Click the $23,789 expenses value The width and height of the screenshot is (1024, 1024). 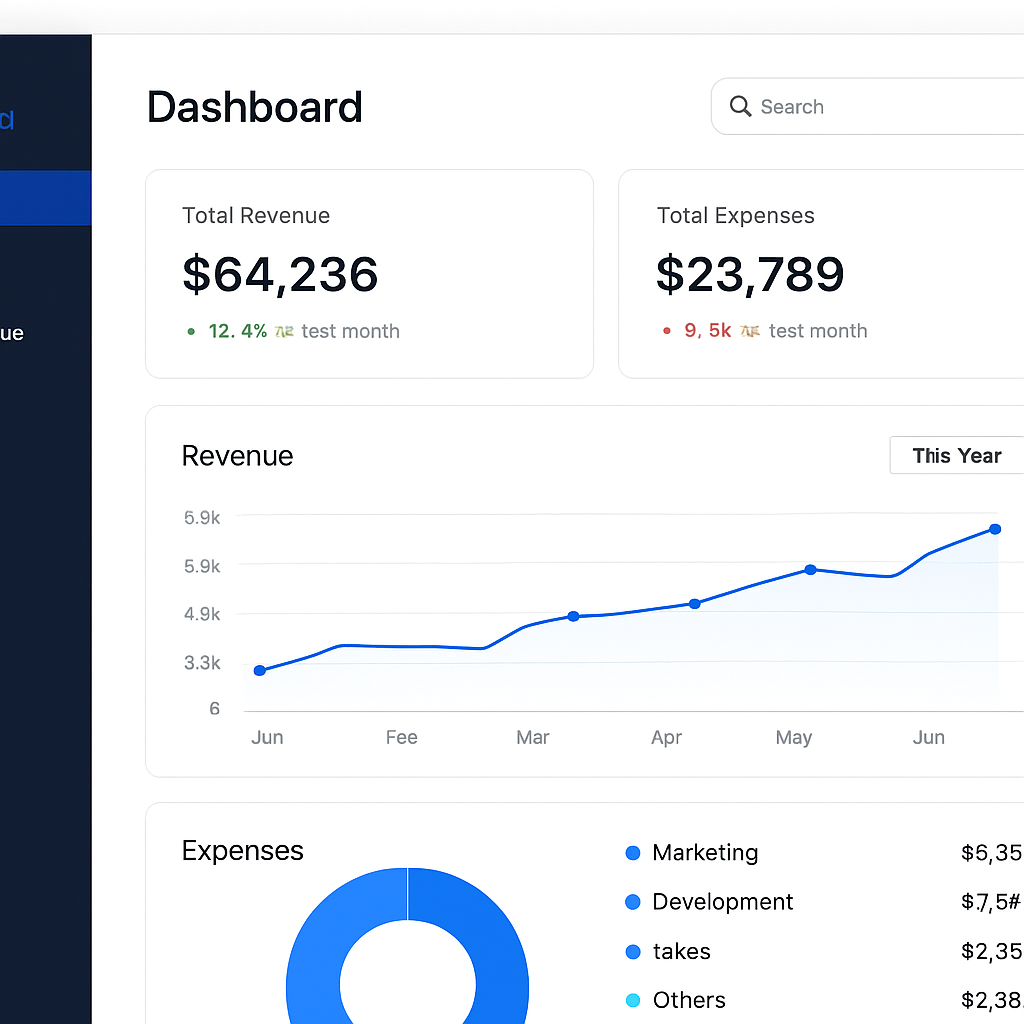(x=750, y=274)
